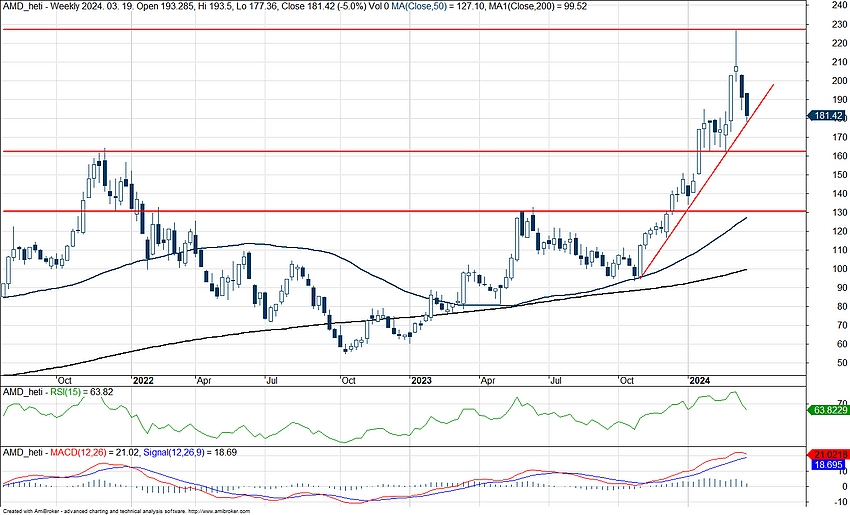Click the 160 label on the price axis

(x=841, y=156)
